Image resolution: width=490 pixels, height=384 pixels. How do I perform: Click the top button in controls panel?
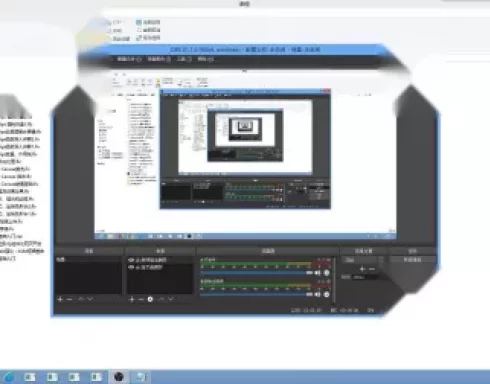click(x=412, y=259)
